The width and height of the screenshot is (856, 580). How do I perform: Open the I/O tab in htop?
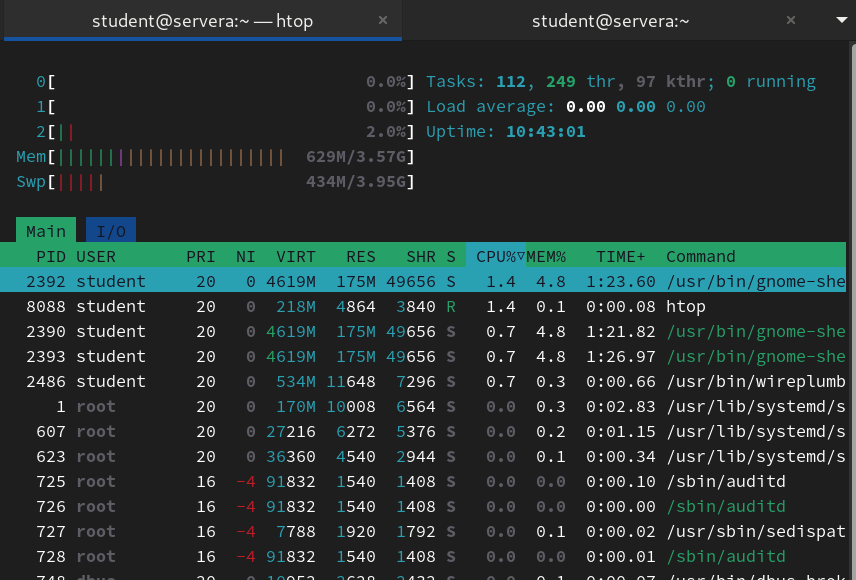(111, 231)
